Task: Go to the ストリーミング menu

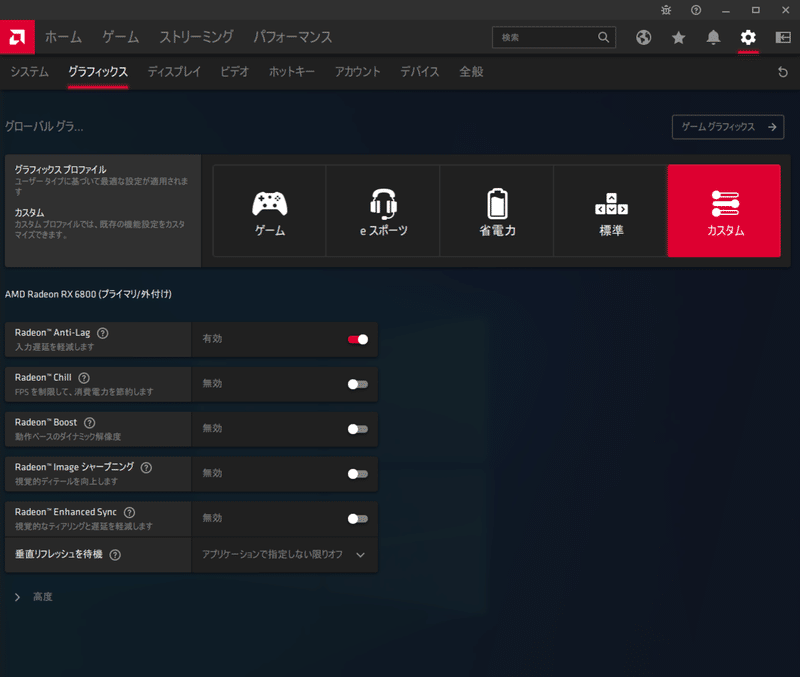Action: pos(196,37)
